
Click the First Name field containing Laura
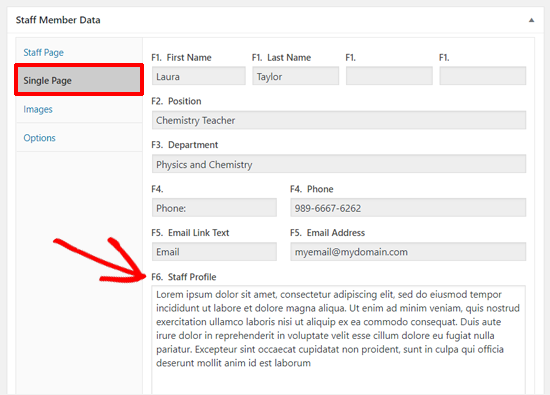pos(199,76)
